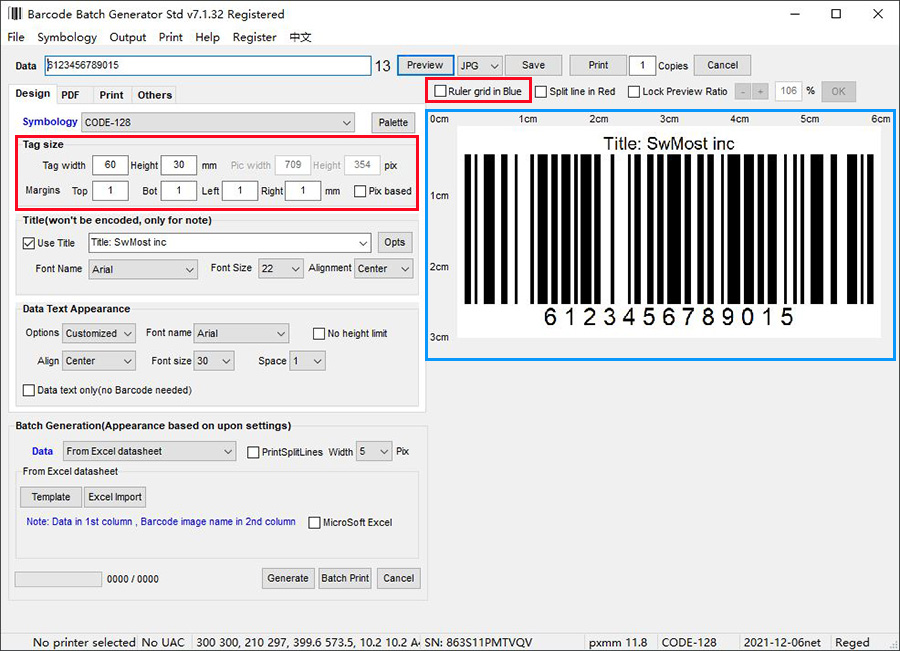Click the Tag width field
The height and width of the screenshot is (651, 900).
click(x=110, y=165)
